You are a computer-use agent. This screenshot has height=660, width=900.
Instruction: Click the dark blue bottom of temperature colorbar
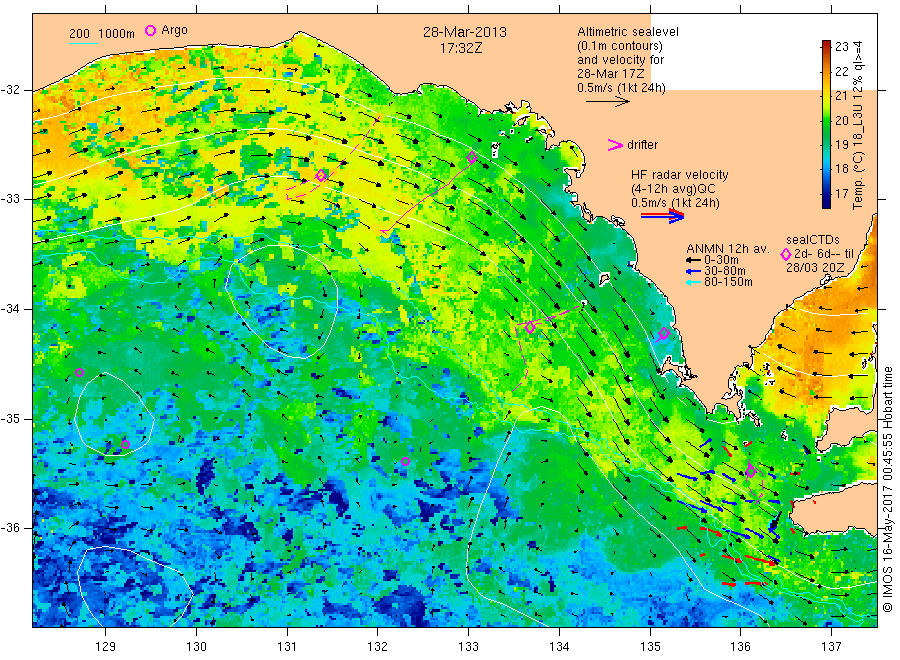click(827, 202)
